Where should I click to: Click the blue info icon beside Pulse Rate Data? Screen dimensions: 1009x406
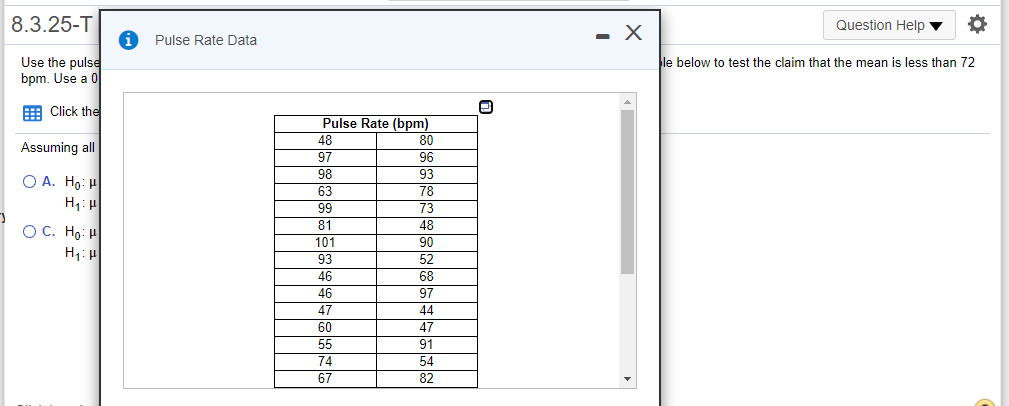129,40
